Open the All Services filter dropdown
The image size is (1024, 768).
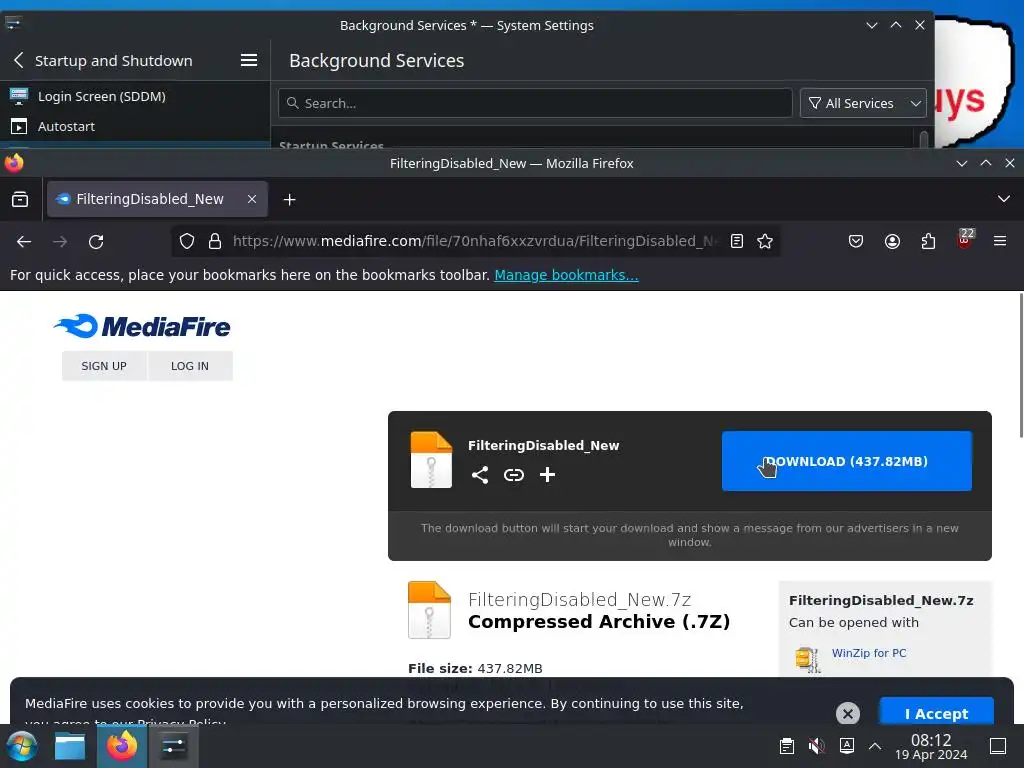pyautogui.click(x=863, y=103)
